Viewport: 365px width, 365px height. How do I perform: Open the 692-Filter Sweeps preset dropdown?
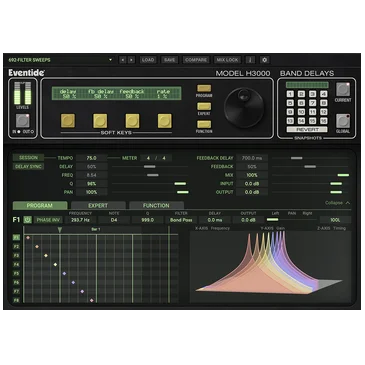[x=60, y=60]
